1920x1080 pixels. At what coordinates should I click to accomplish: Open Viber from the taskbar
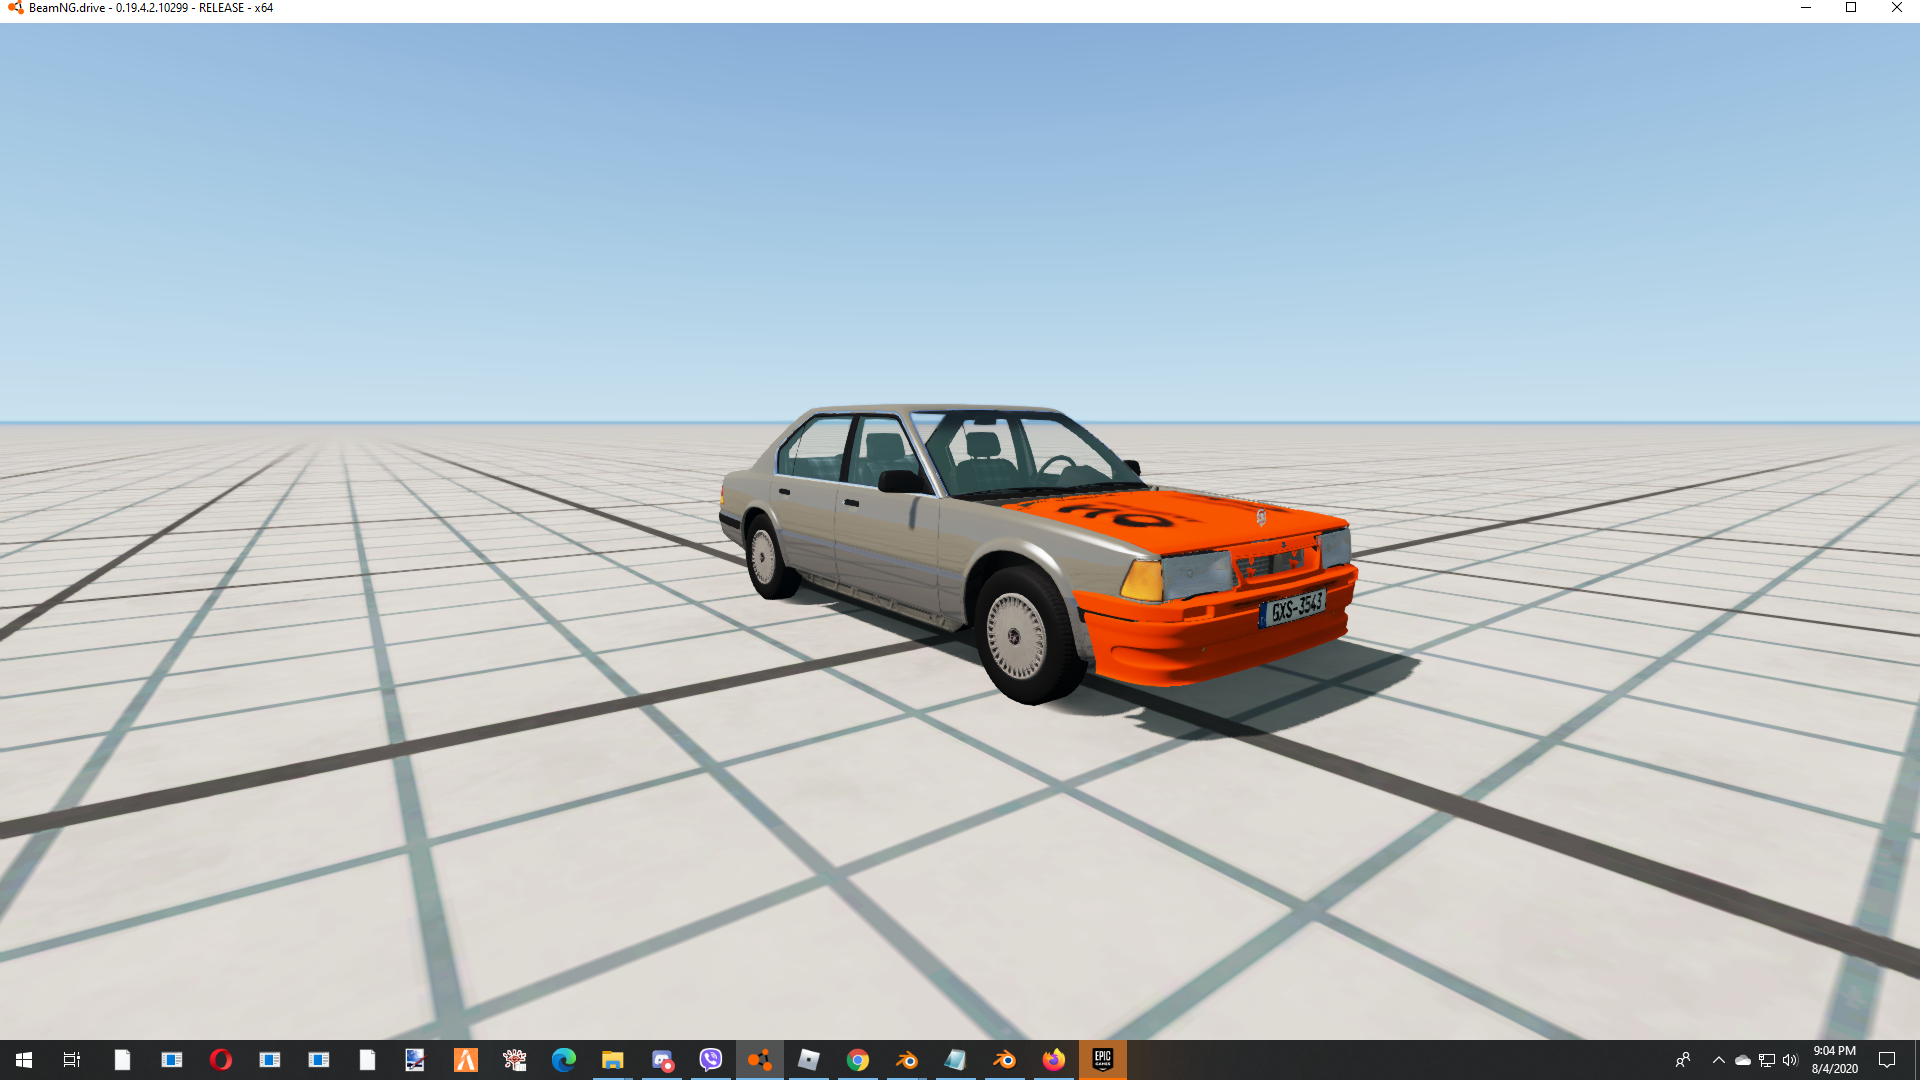point(711,1060)
